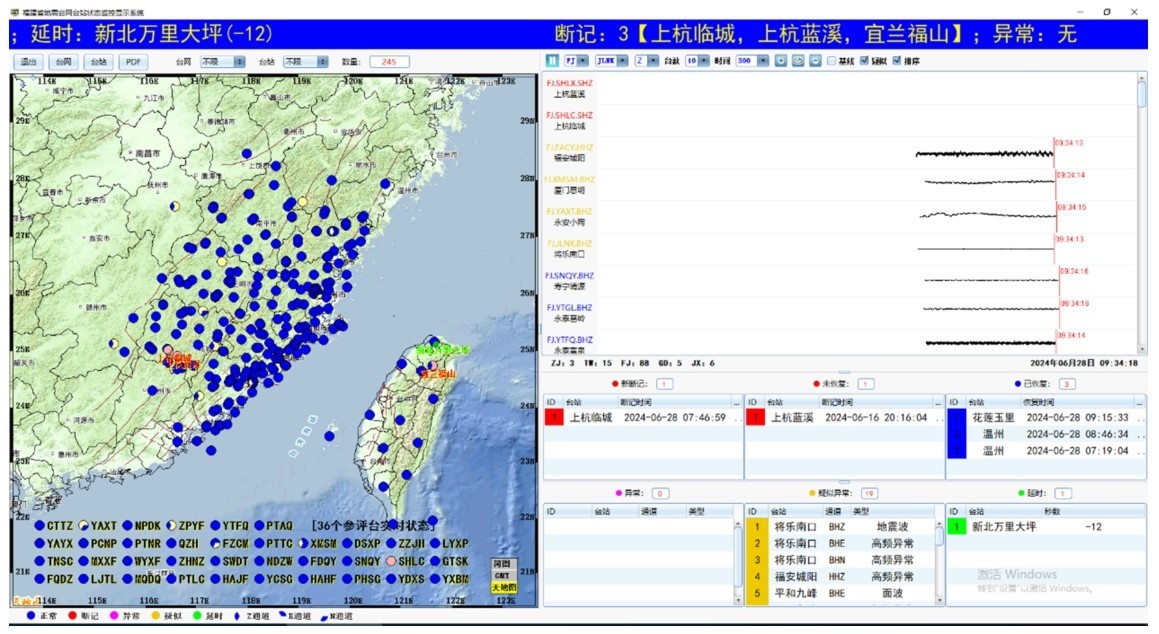Image resolution: width=1159 pixels, height=634 pixels.
Task: Pause the waveform display
Action: (552, 61)
